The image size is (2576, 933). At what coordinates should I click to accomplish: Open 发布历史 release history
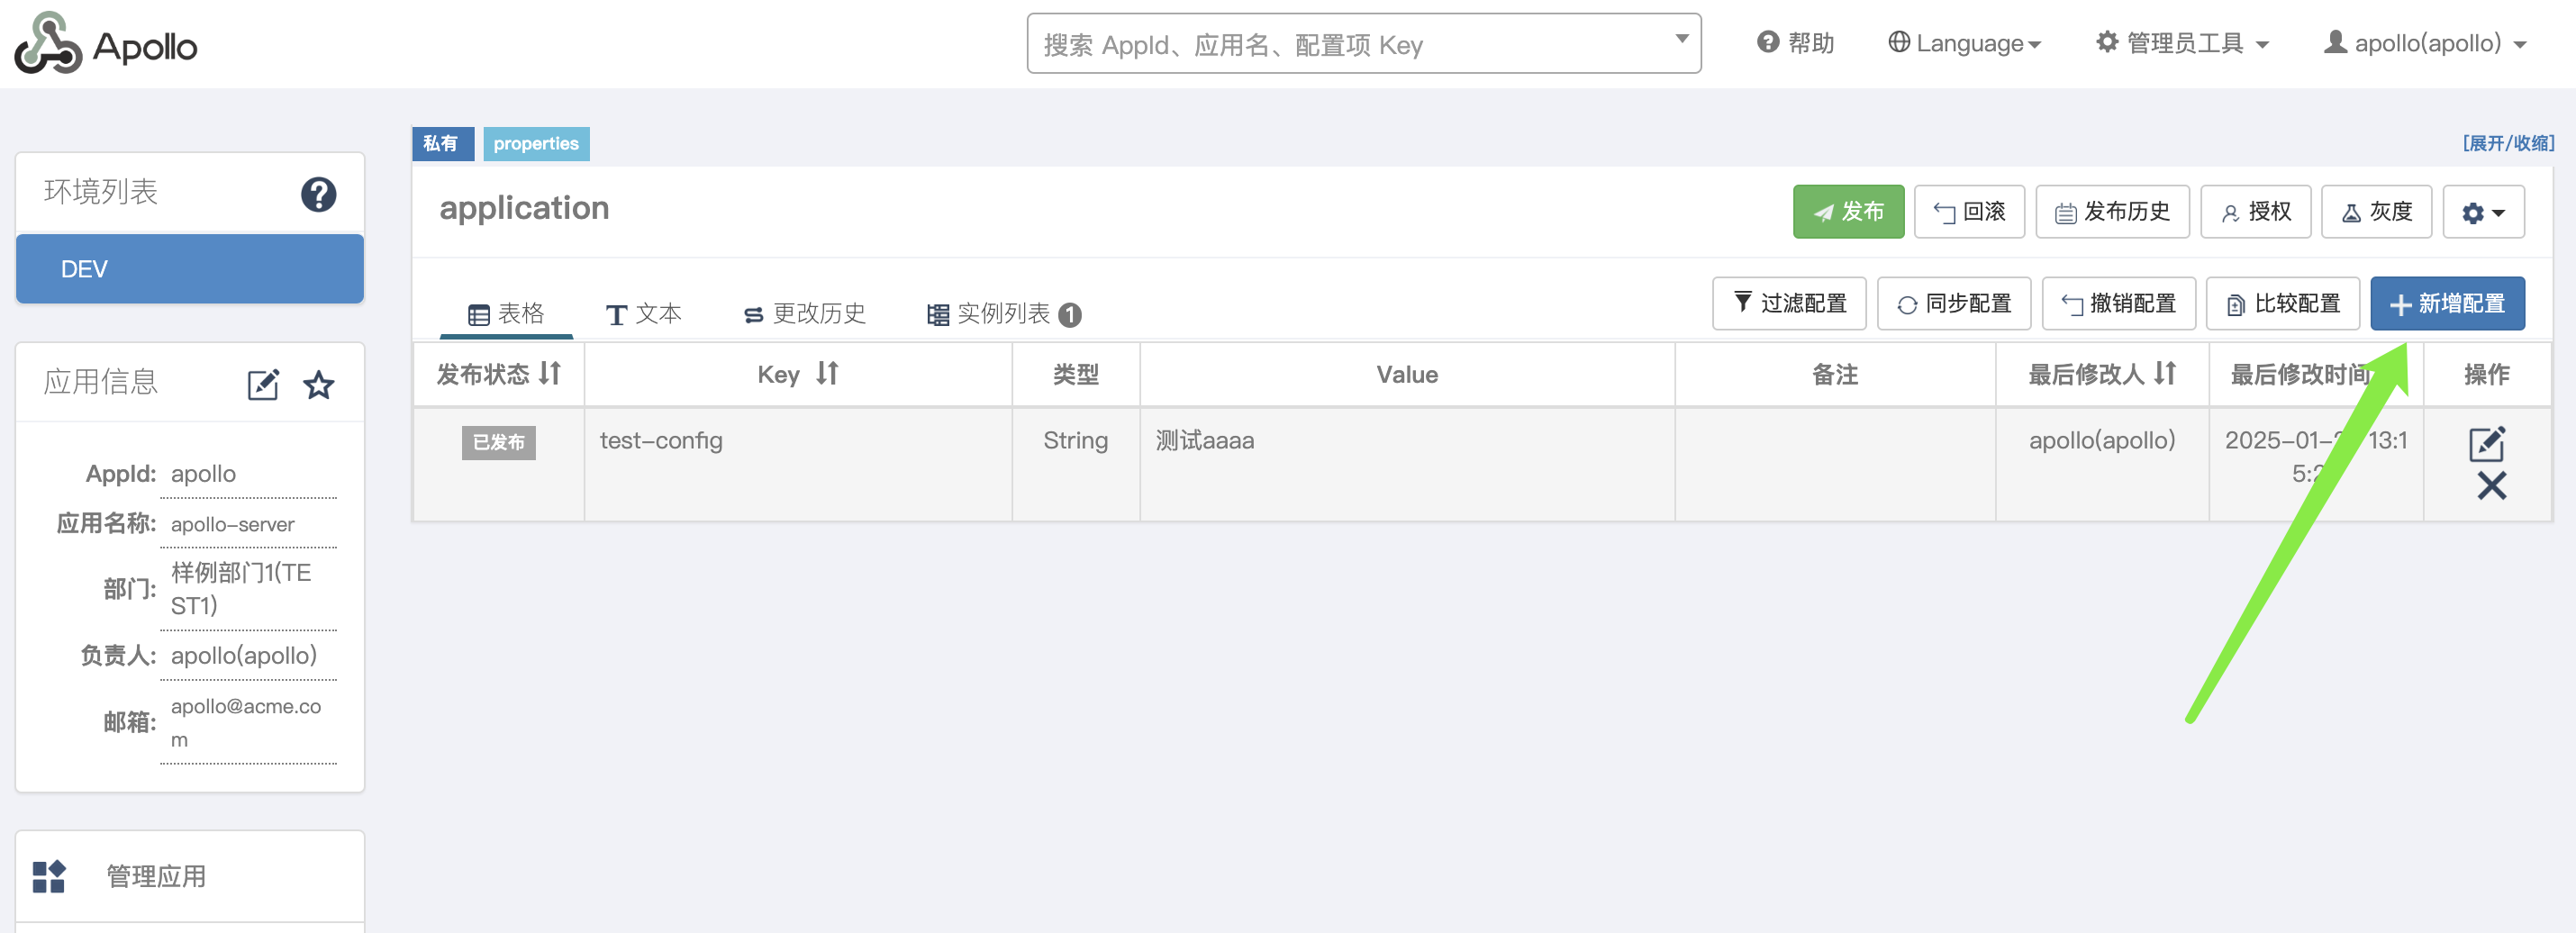(2112, 212)
